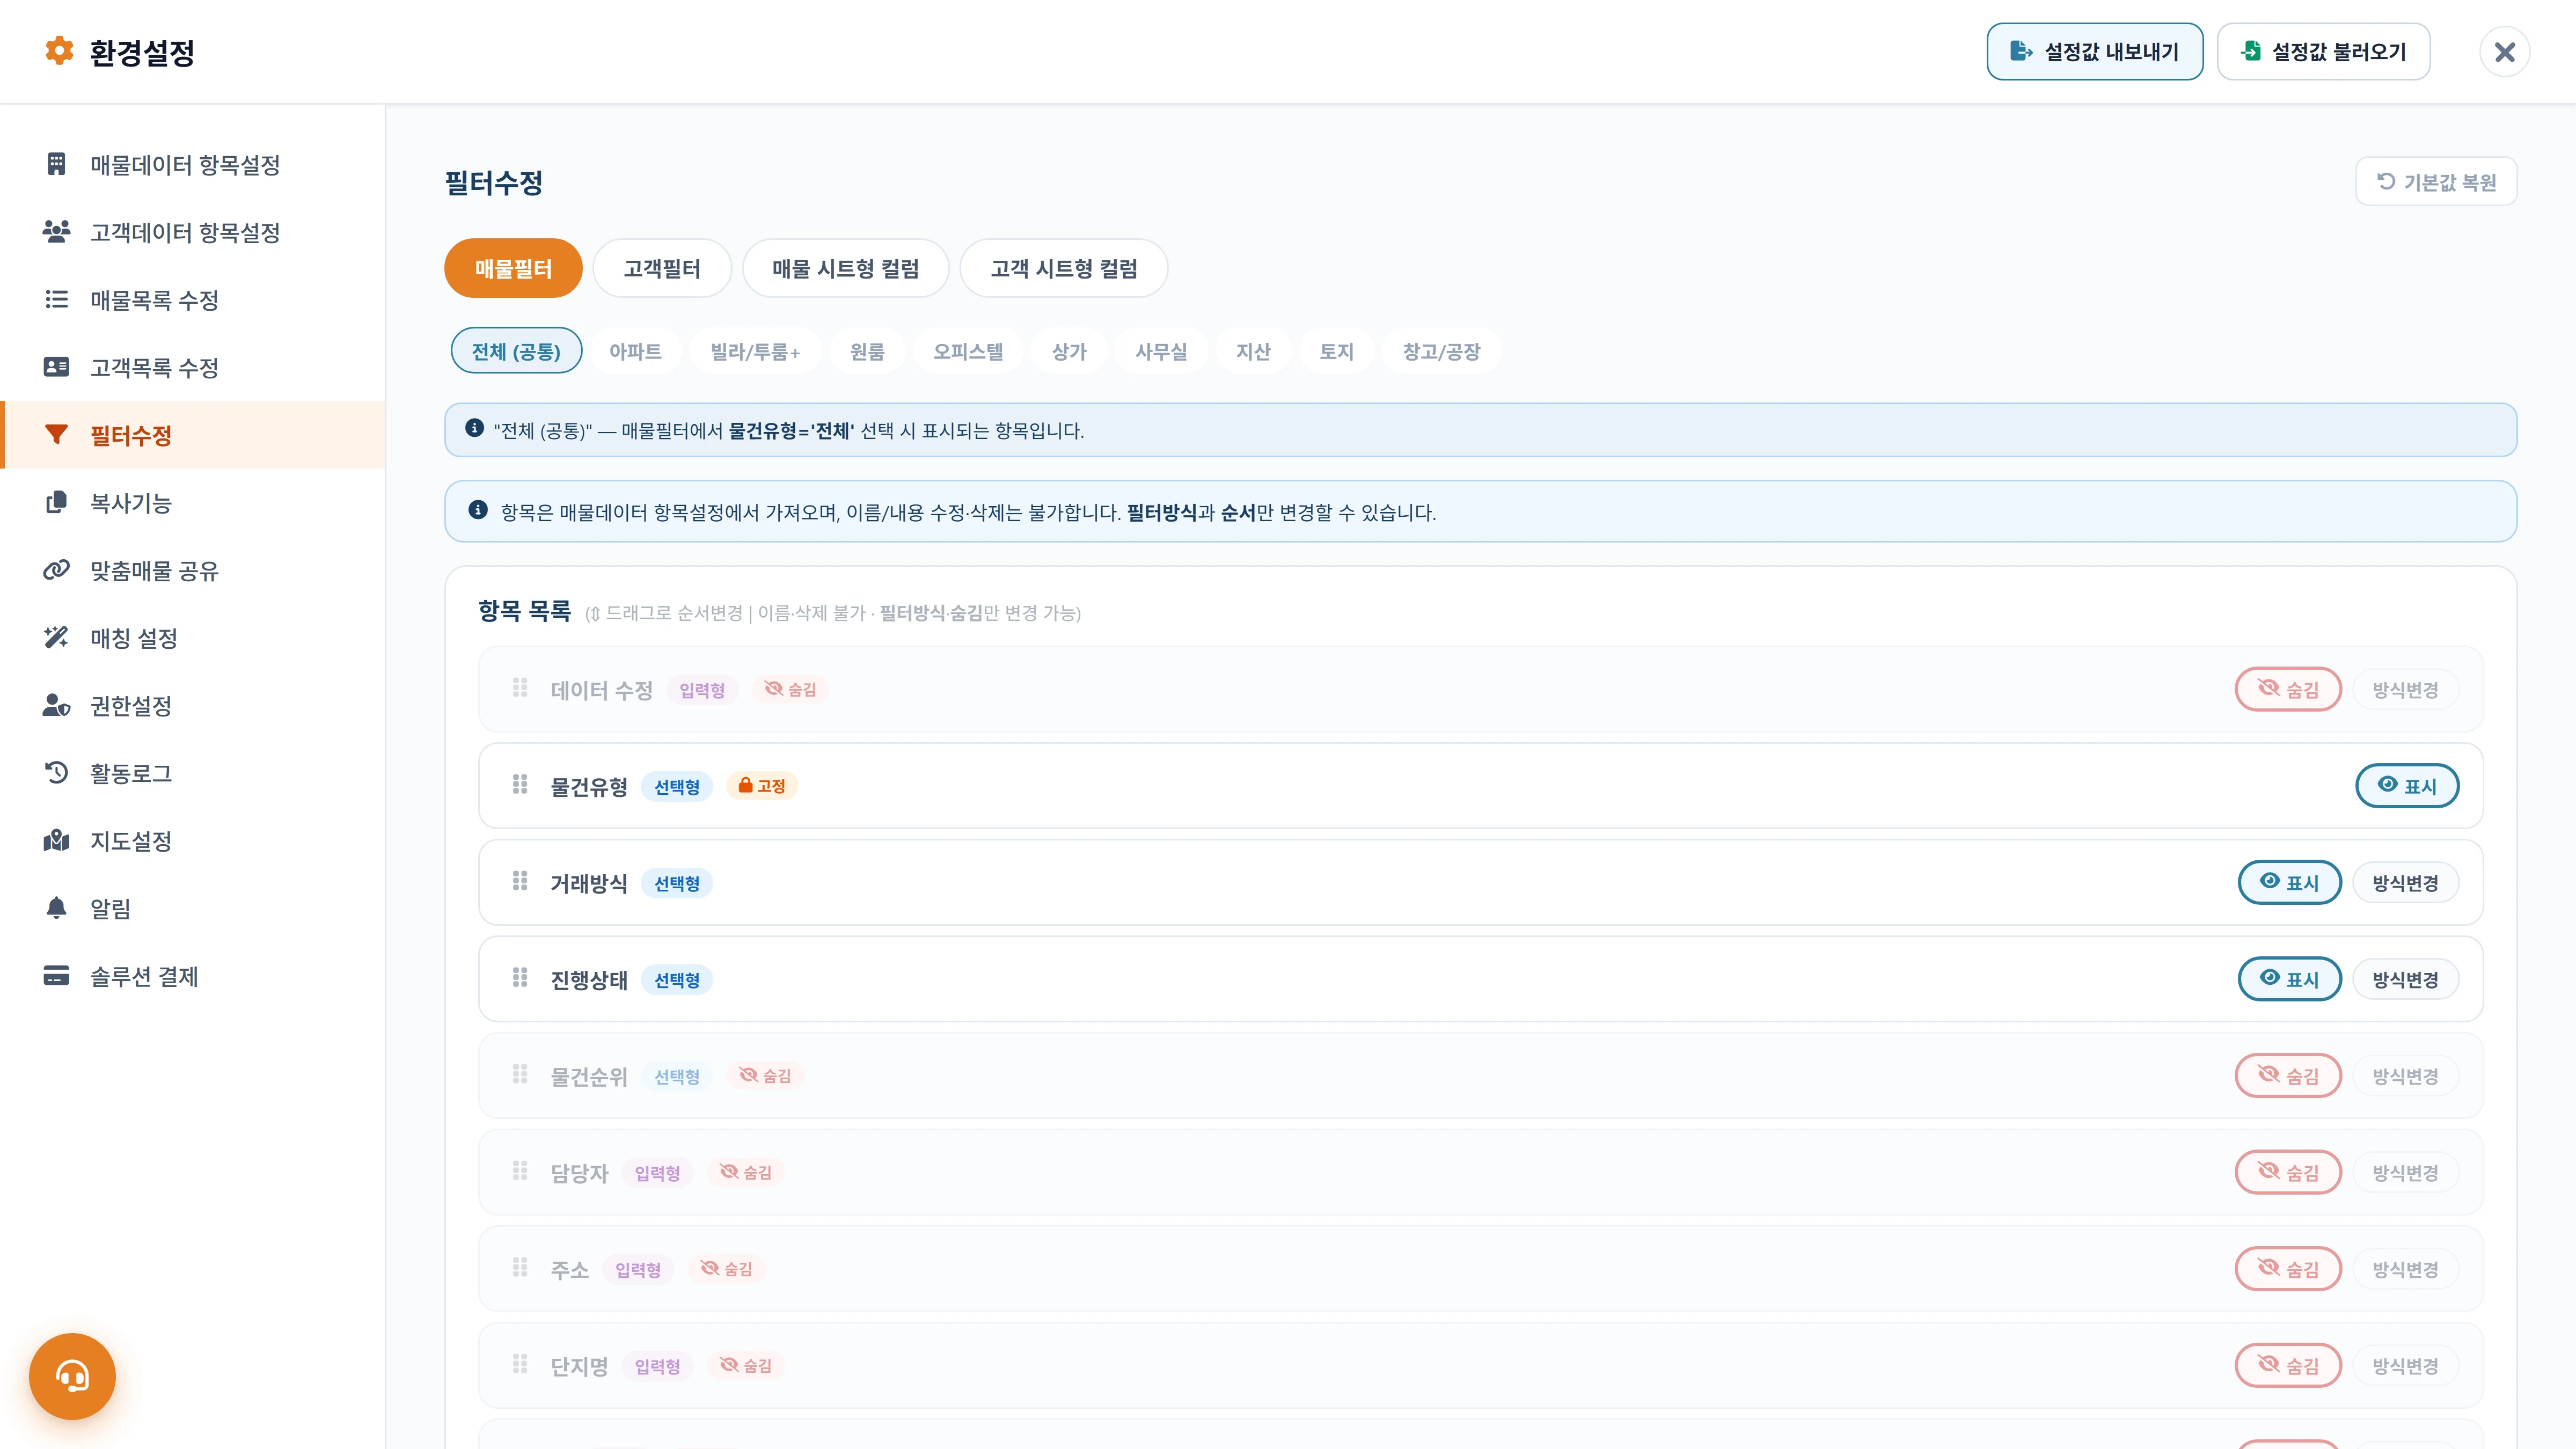
Task: Click drag handle of 담당자 row
Action: [520, 1171]
